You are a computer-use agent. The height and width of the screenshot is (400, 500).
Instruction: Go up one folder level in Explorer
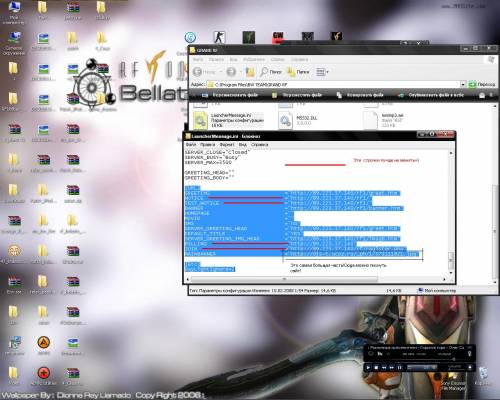pyautogui.click(x=250, y=72)
